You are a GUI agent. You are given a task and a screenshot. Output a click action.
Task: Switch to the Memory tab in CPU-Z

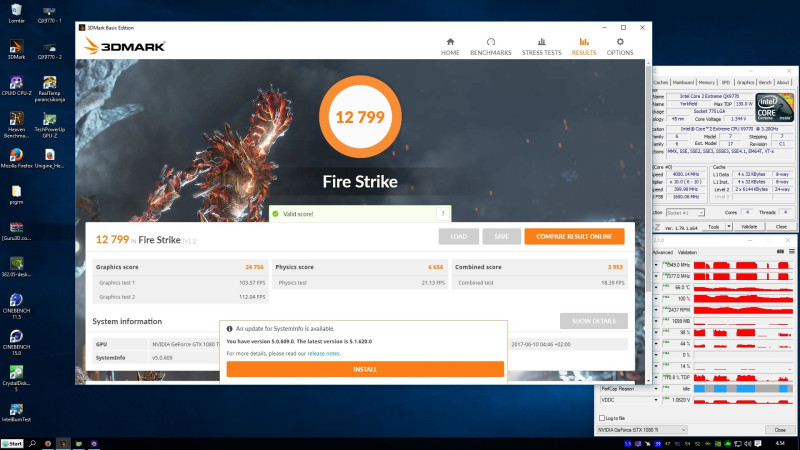[707, 82]
